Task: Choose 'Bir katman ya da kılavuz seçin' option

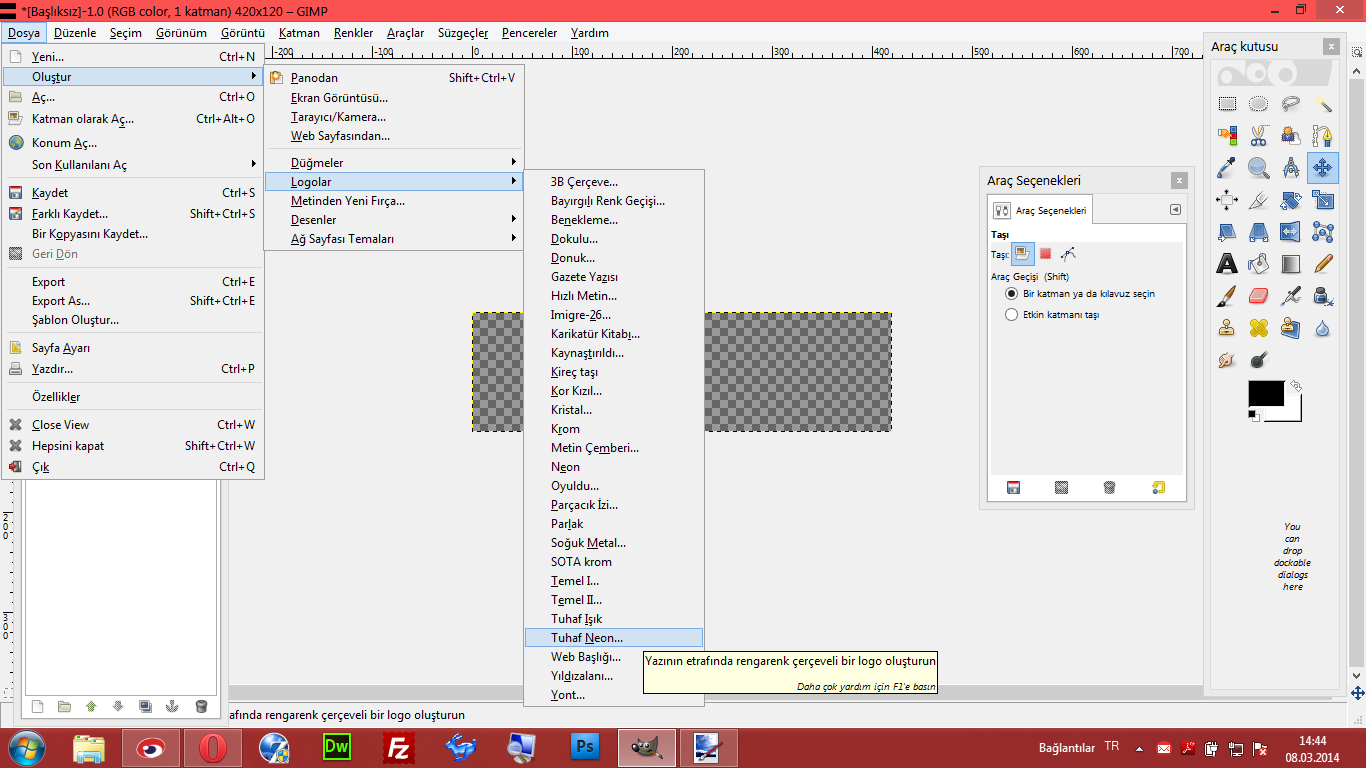Action: [x=1080, y=294]
